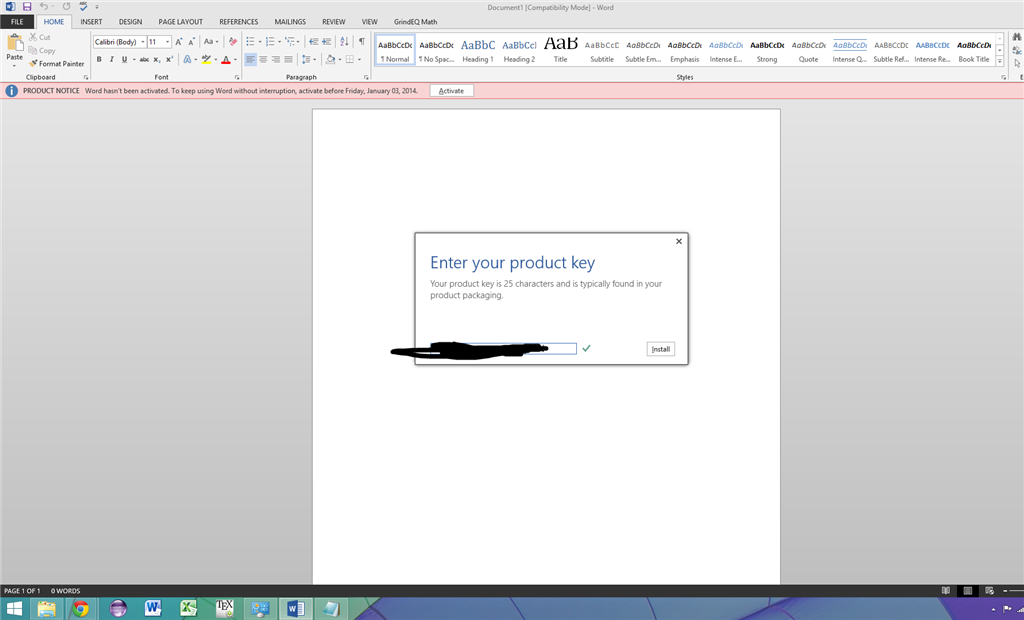
Task: Click the Redo/Repeat icon
Action: (66, 7)
